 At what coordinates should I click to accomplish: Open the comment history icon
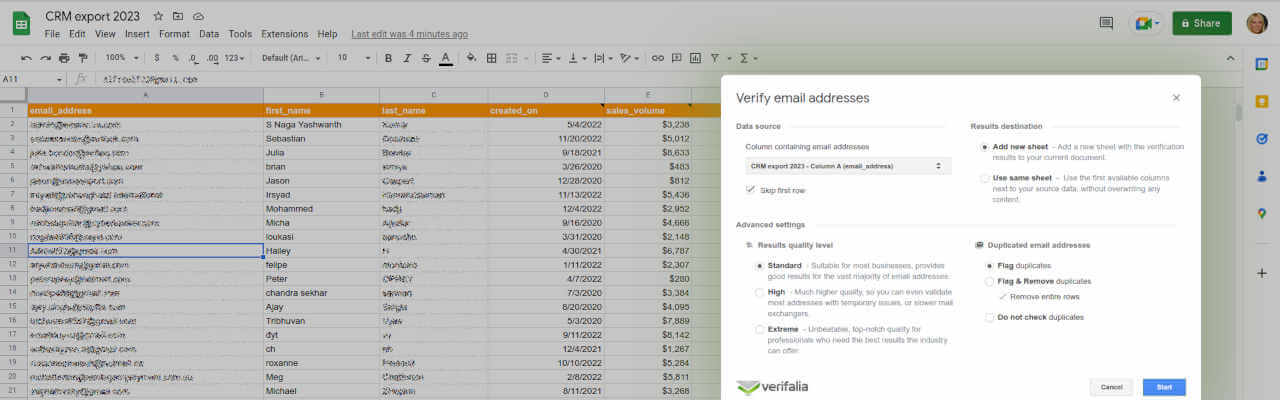pos(1106,23)
